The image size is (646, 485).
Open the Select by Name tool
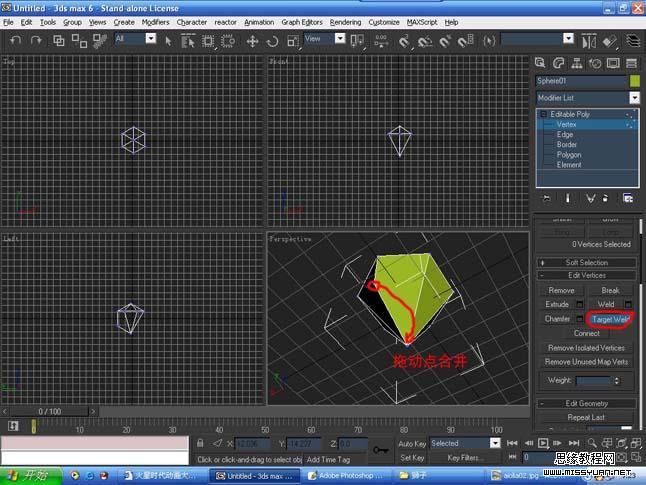coord(187,41)
